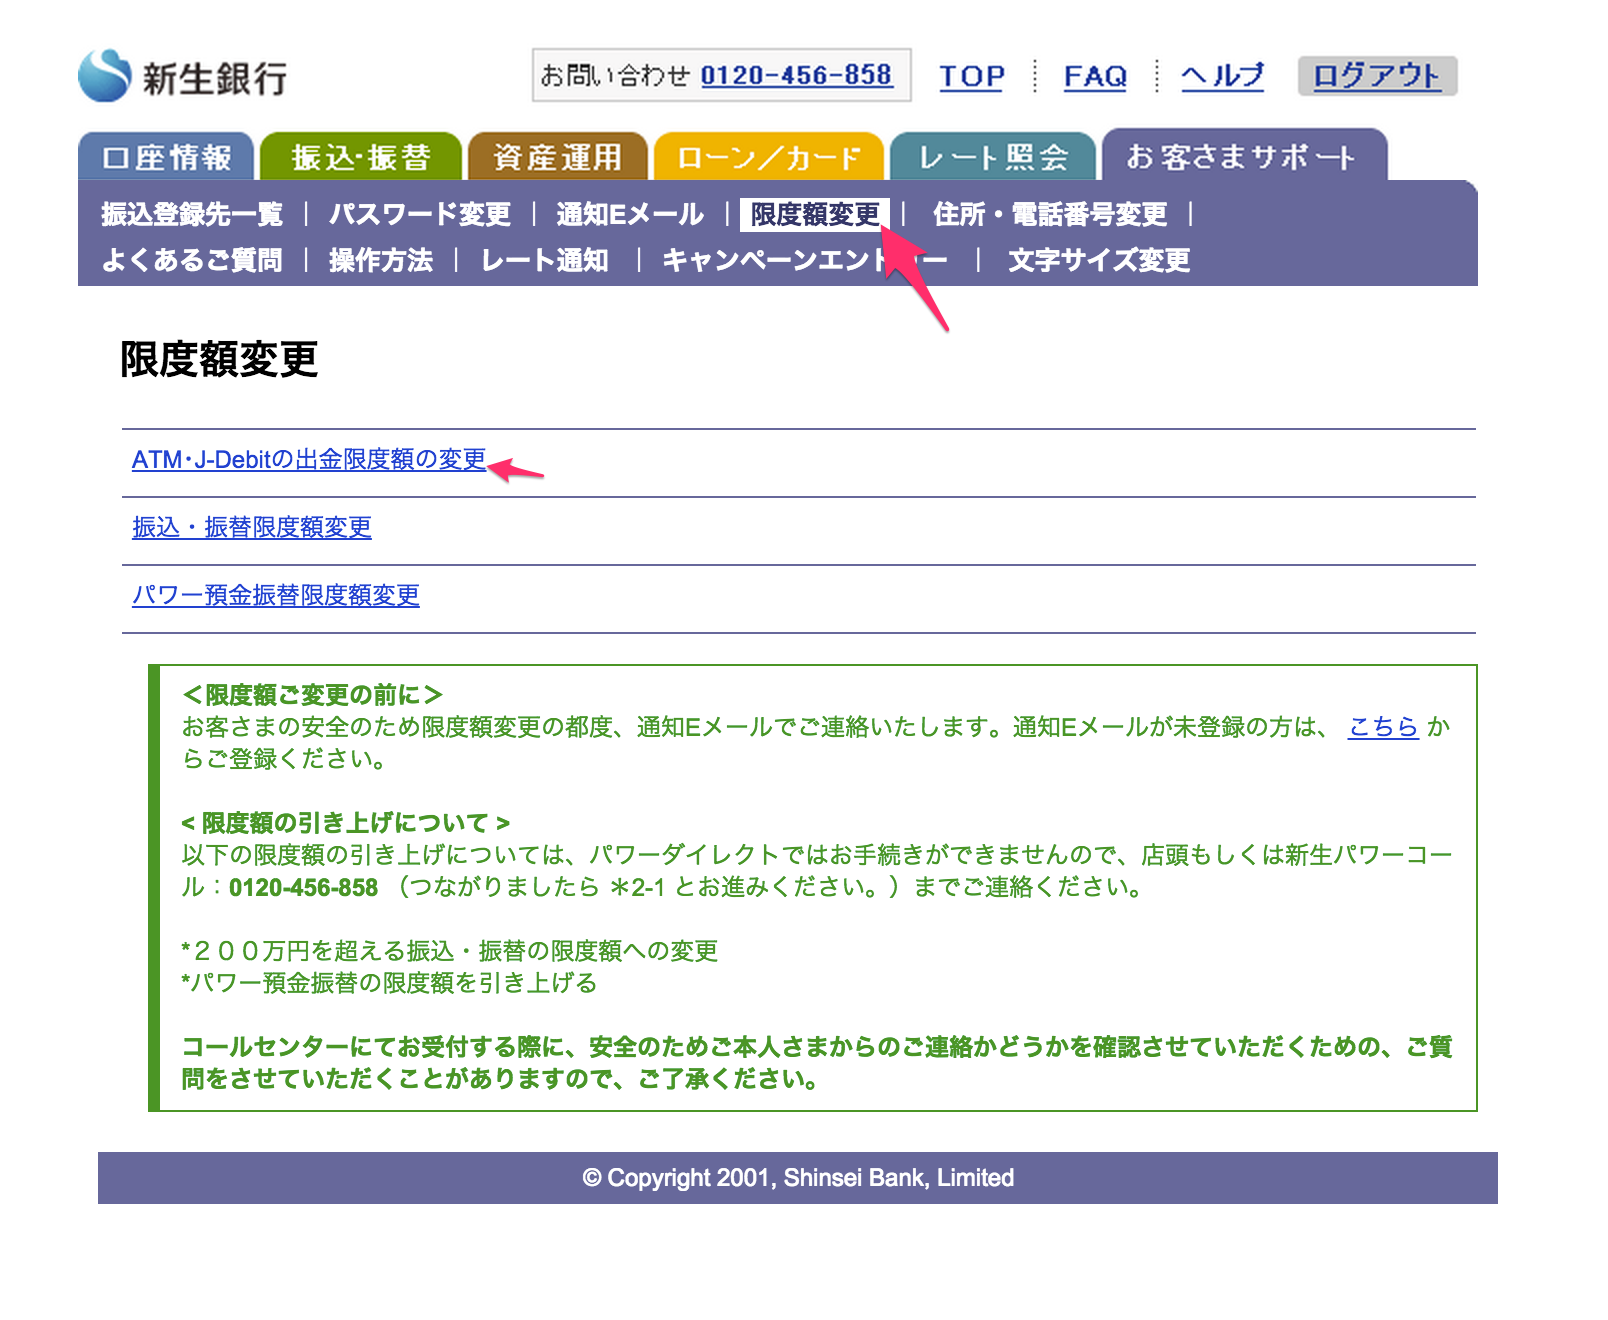Screen dimensions: 1608x1320
Task: Open 住所・電話番号変更 submenu item
Action: [x=1050, y=214]
